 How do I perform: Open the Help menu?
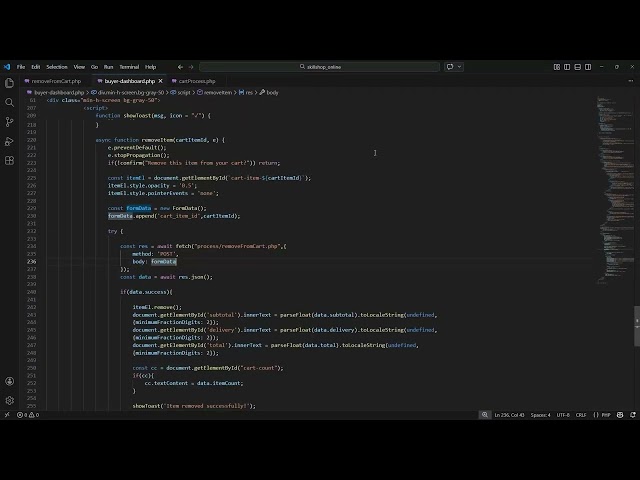tap(150, 67)
